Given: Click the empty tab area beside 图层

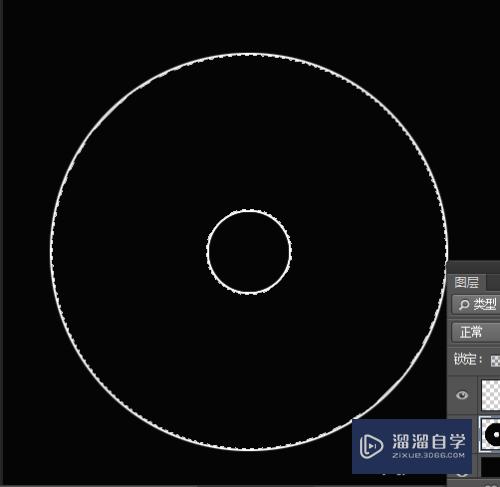Looking at the screenshot, I should (x=493, y=282).
